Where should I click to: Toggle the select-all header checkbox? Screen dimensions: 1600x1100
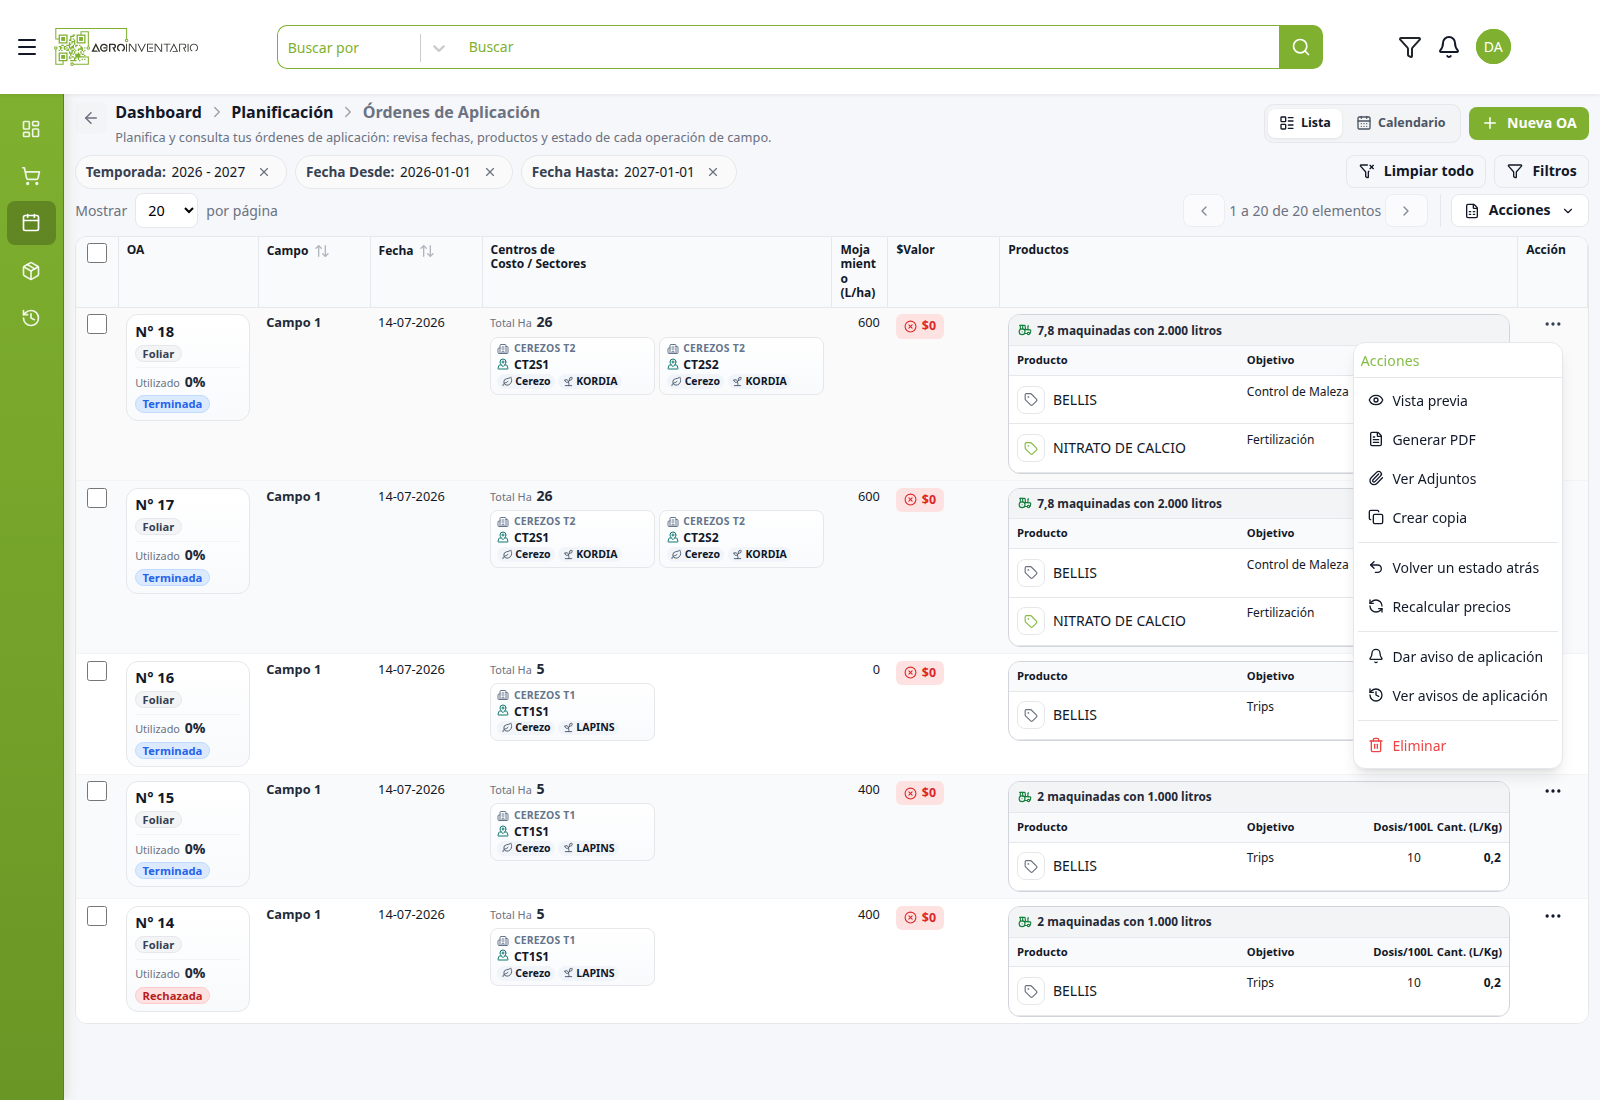[x=97, y=253]
